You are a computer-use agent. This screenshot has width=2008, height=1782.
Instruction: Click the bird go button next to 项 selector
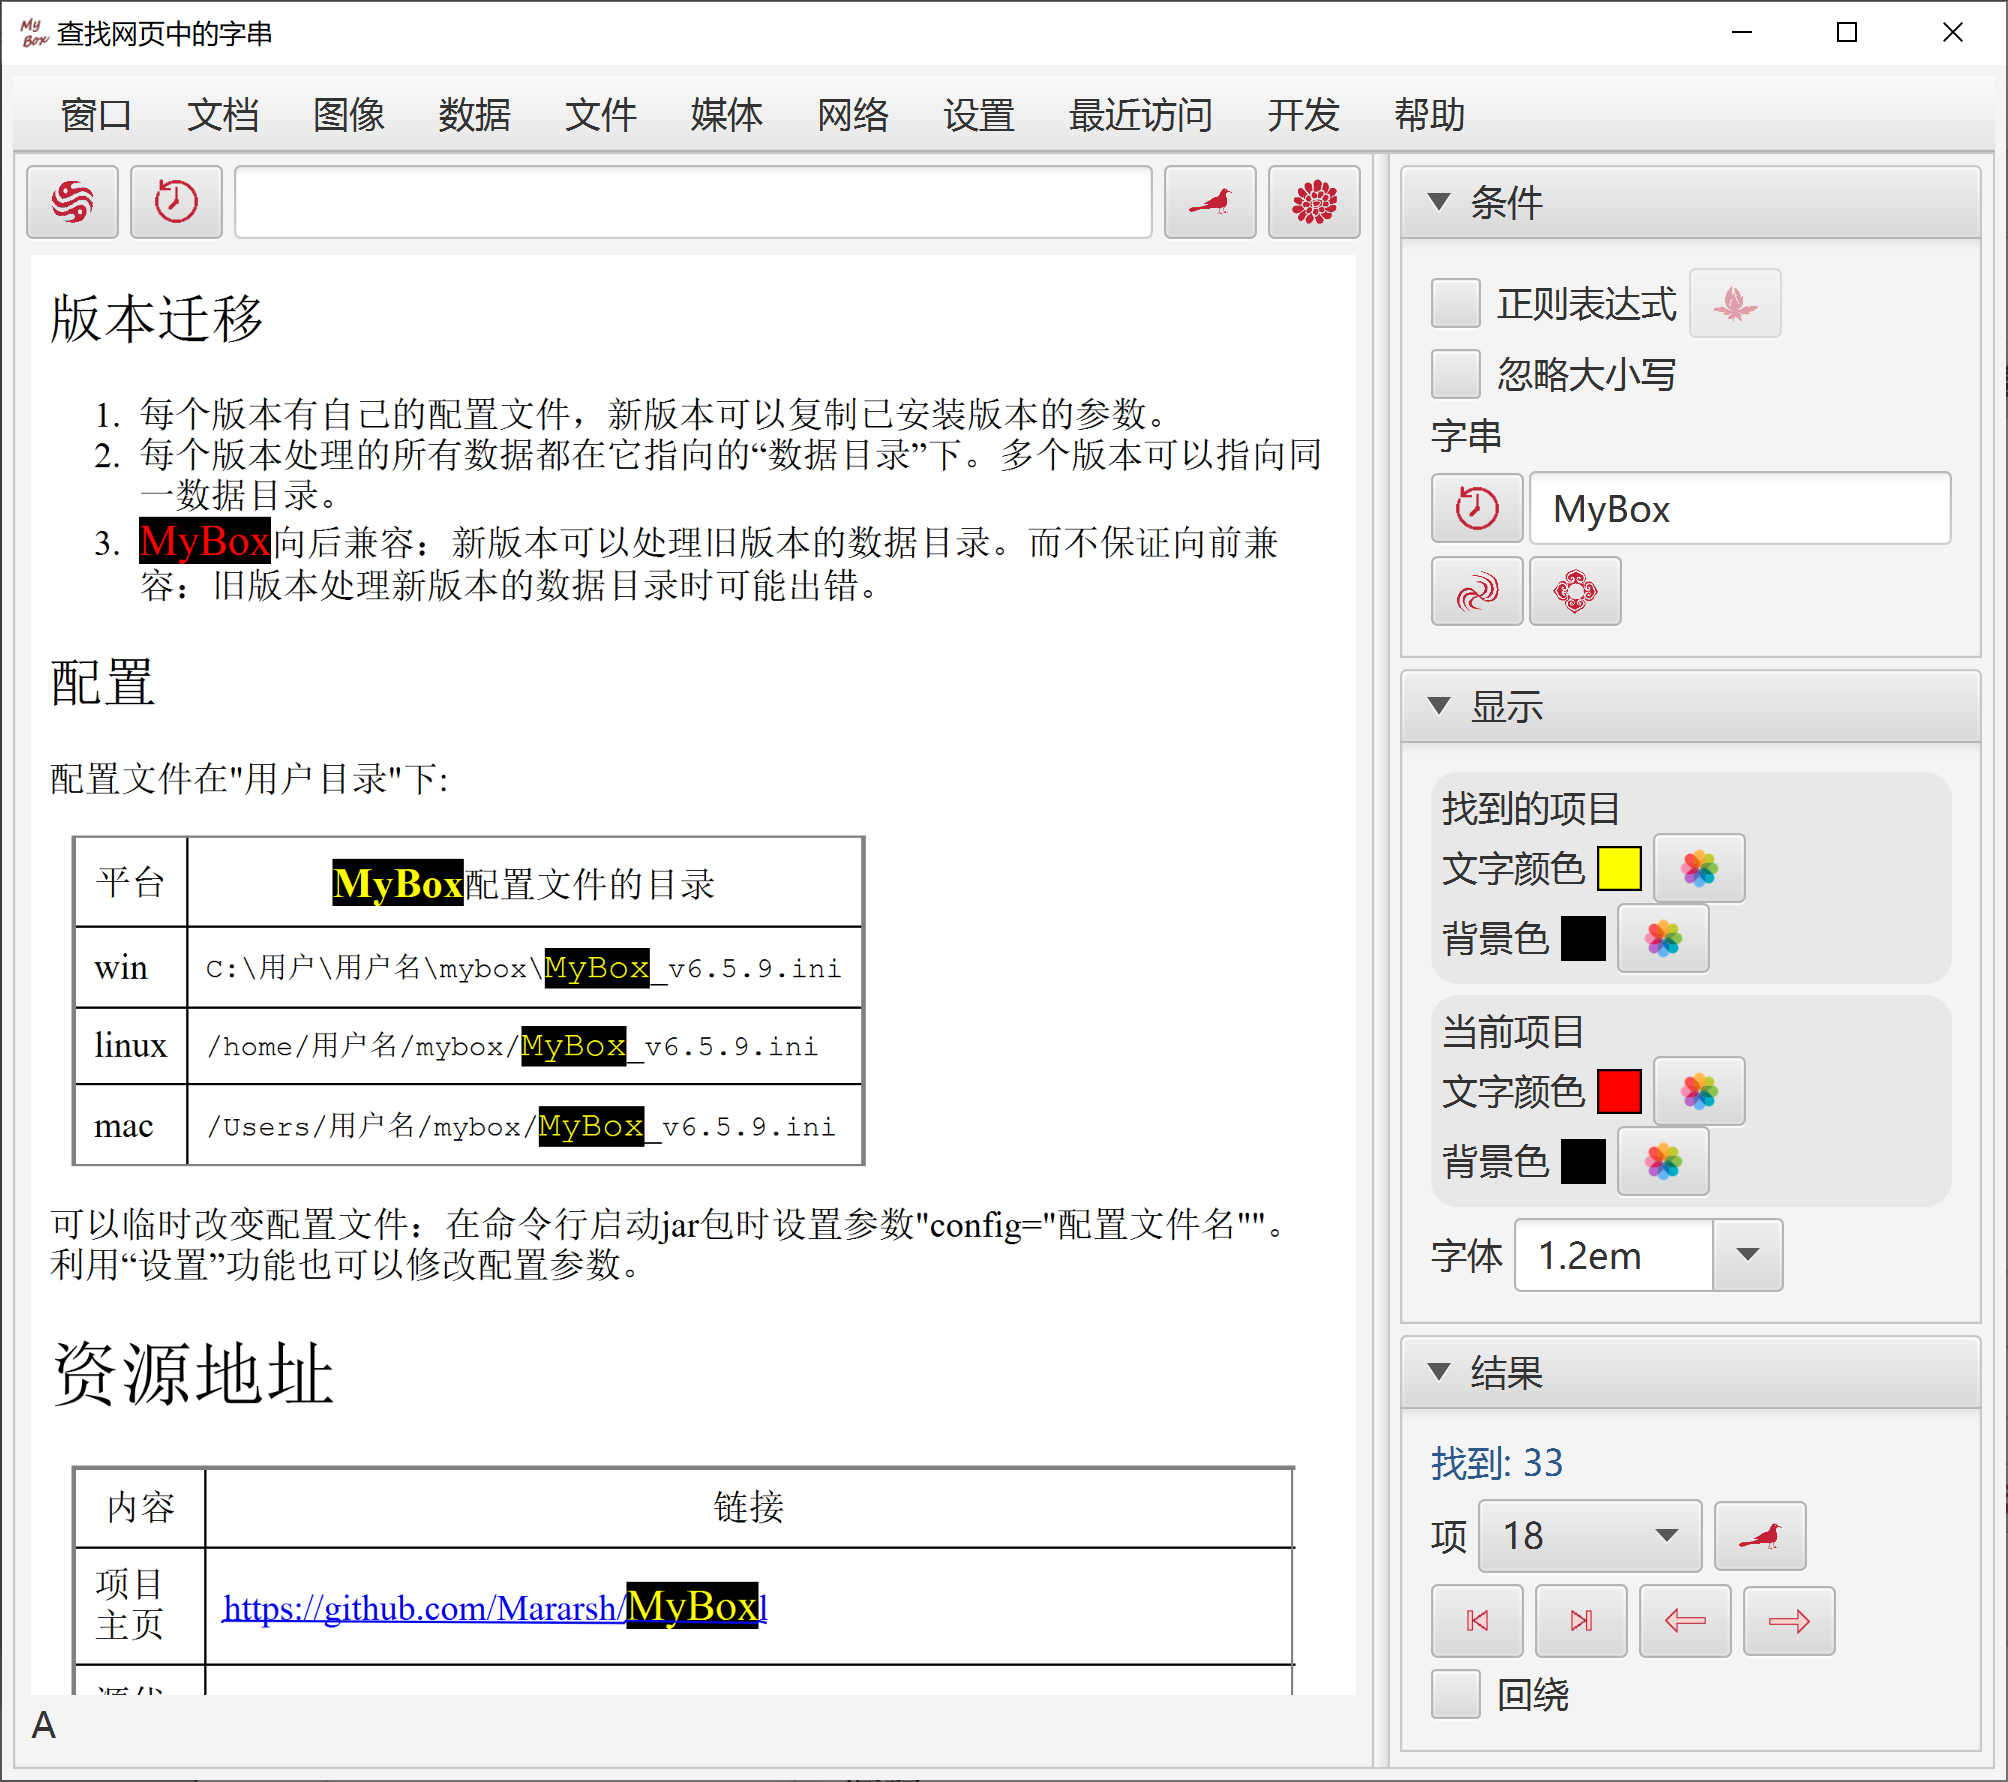pyautogui.click(x=1760, y=1536)
